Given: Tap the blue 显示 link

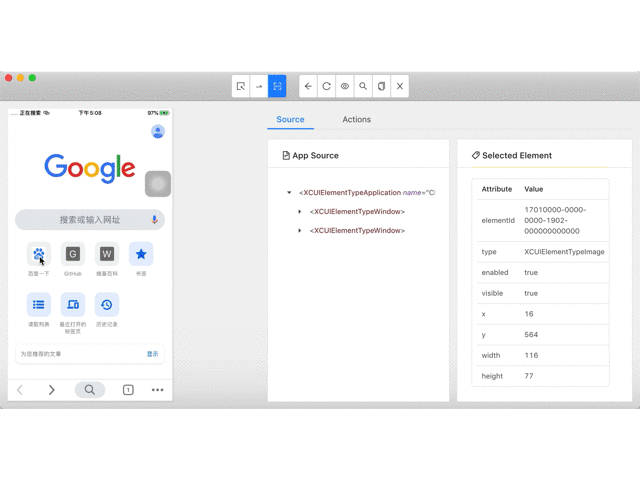Looking at the screenshot, I should [153, 354].
